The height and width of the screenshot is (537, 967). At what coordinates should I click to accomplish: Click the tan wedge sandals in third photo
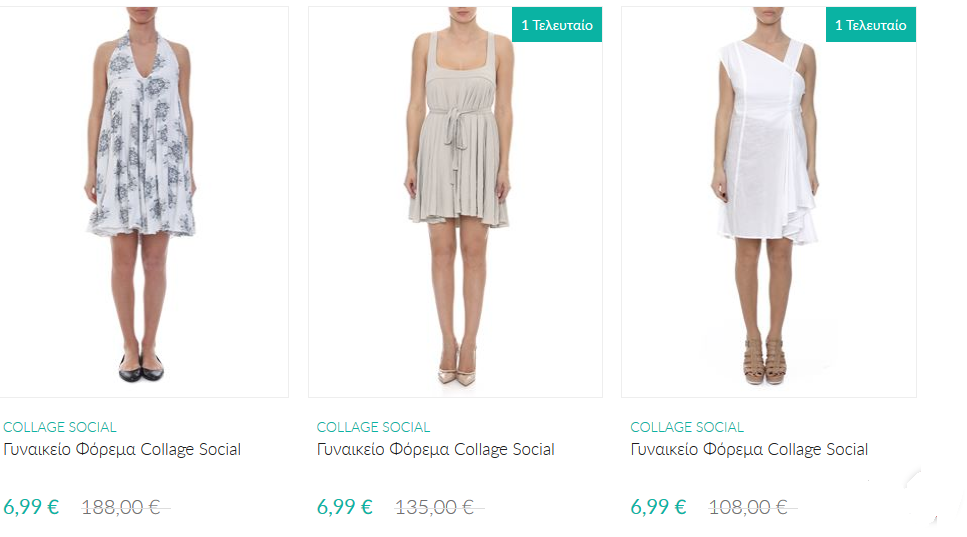766,363
